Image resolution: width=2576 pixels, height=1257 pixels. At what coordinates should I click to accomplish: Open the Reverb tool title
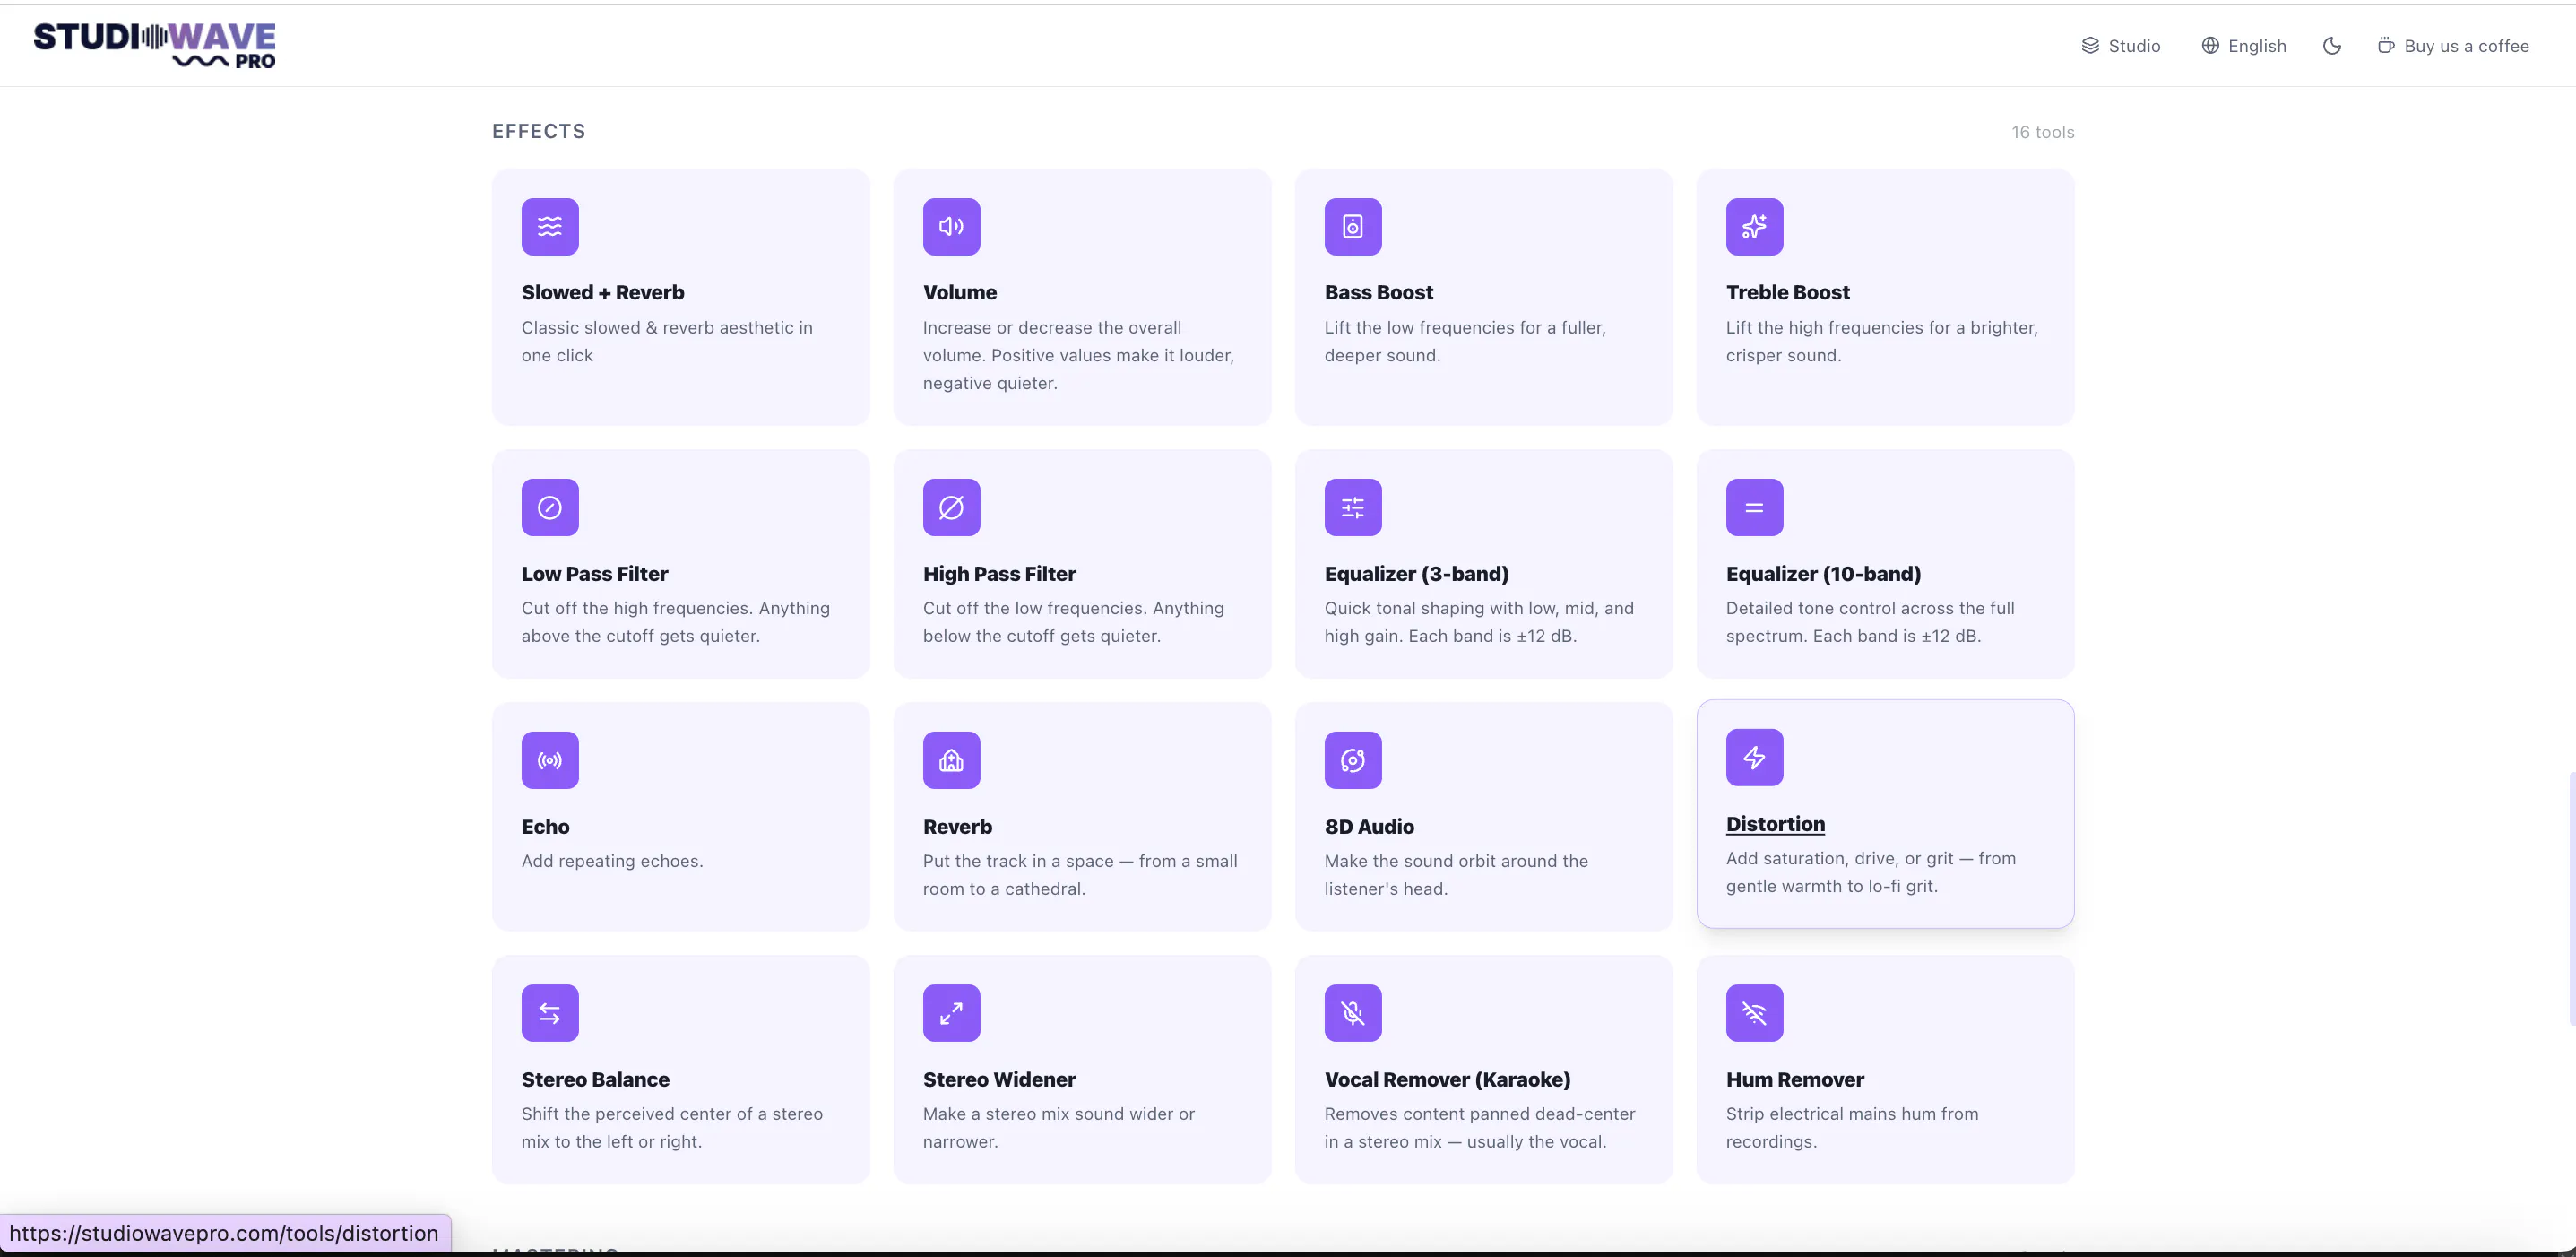pyautogui.click(x=958, y=827)
